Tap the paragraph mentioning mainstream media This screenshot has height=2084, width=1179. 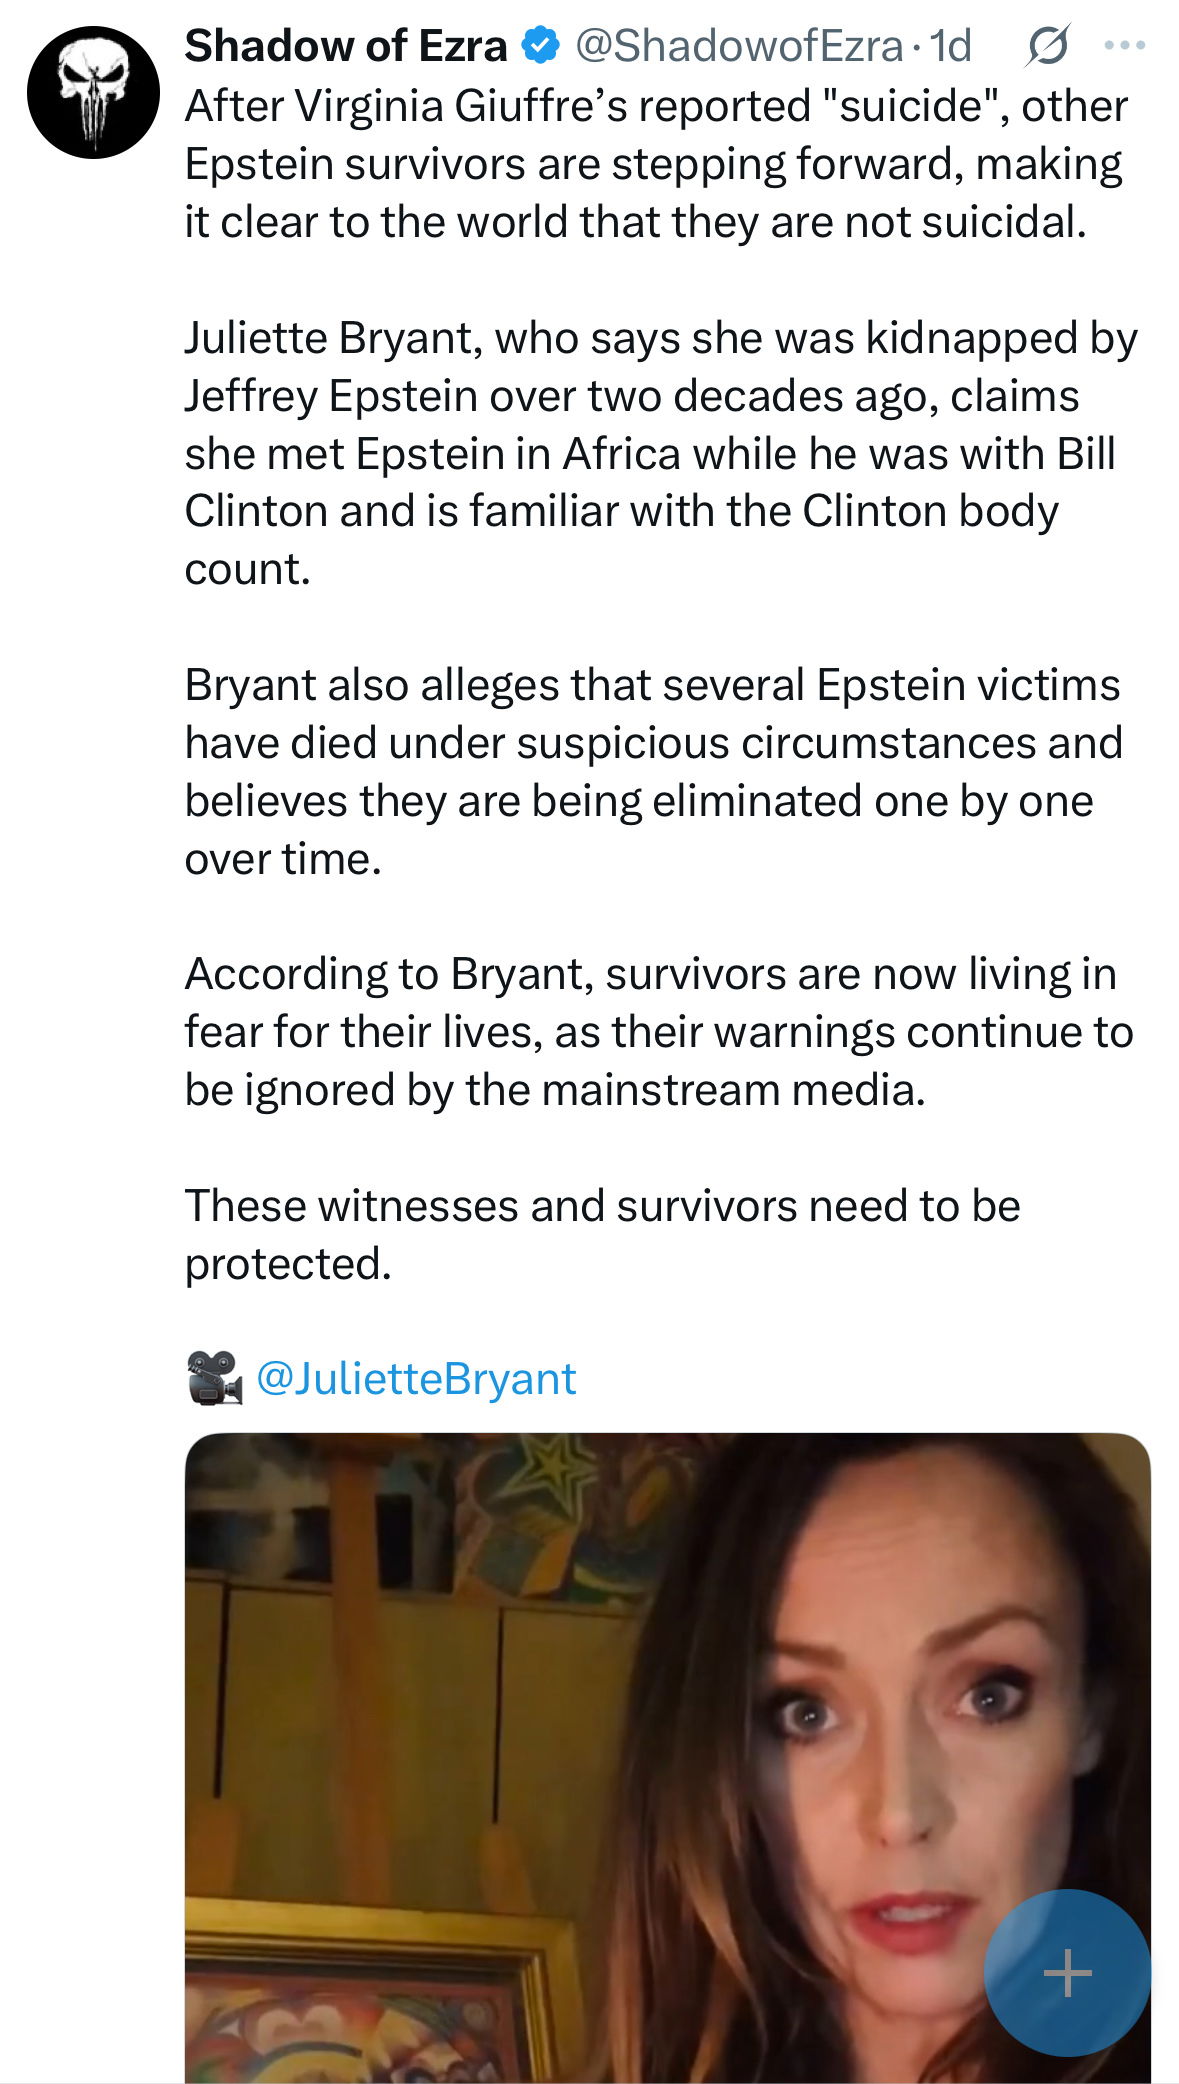658,1032
